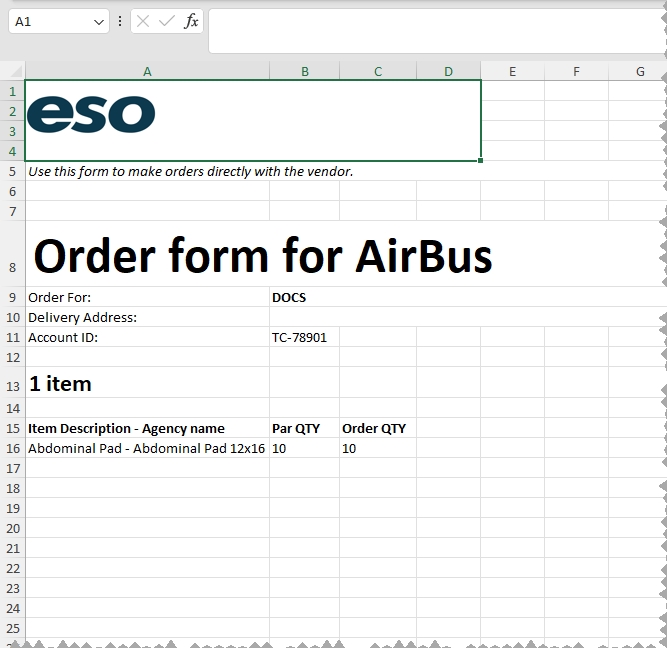Click the green fill handle of the selected range
Image resolution: width=667 pixels, height=648 pixels.
[x=480, y=160]
